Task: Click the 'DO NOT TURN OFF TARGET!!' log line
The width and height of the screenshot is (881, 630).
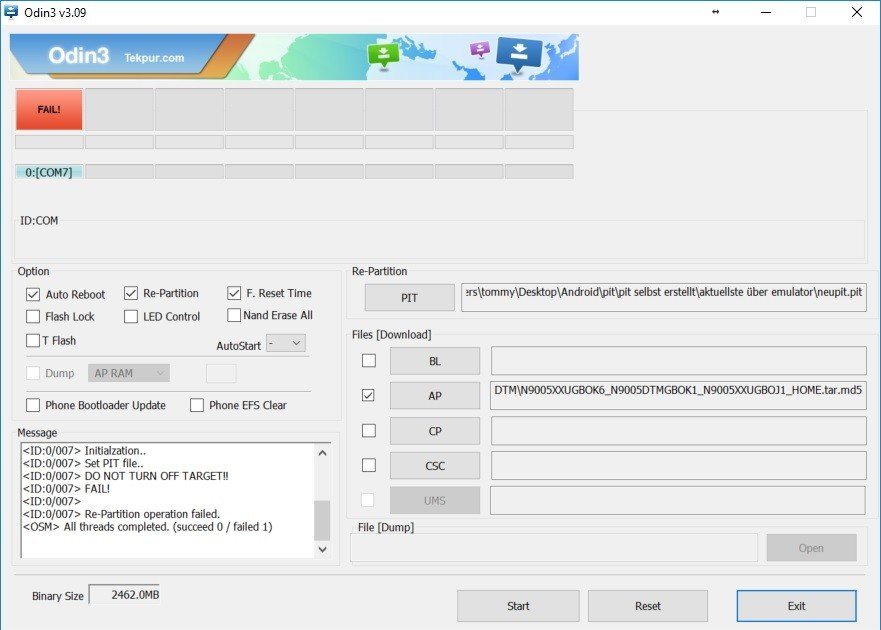Action: click(125, 476)
